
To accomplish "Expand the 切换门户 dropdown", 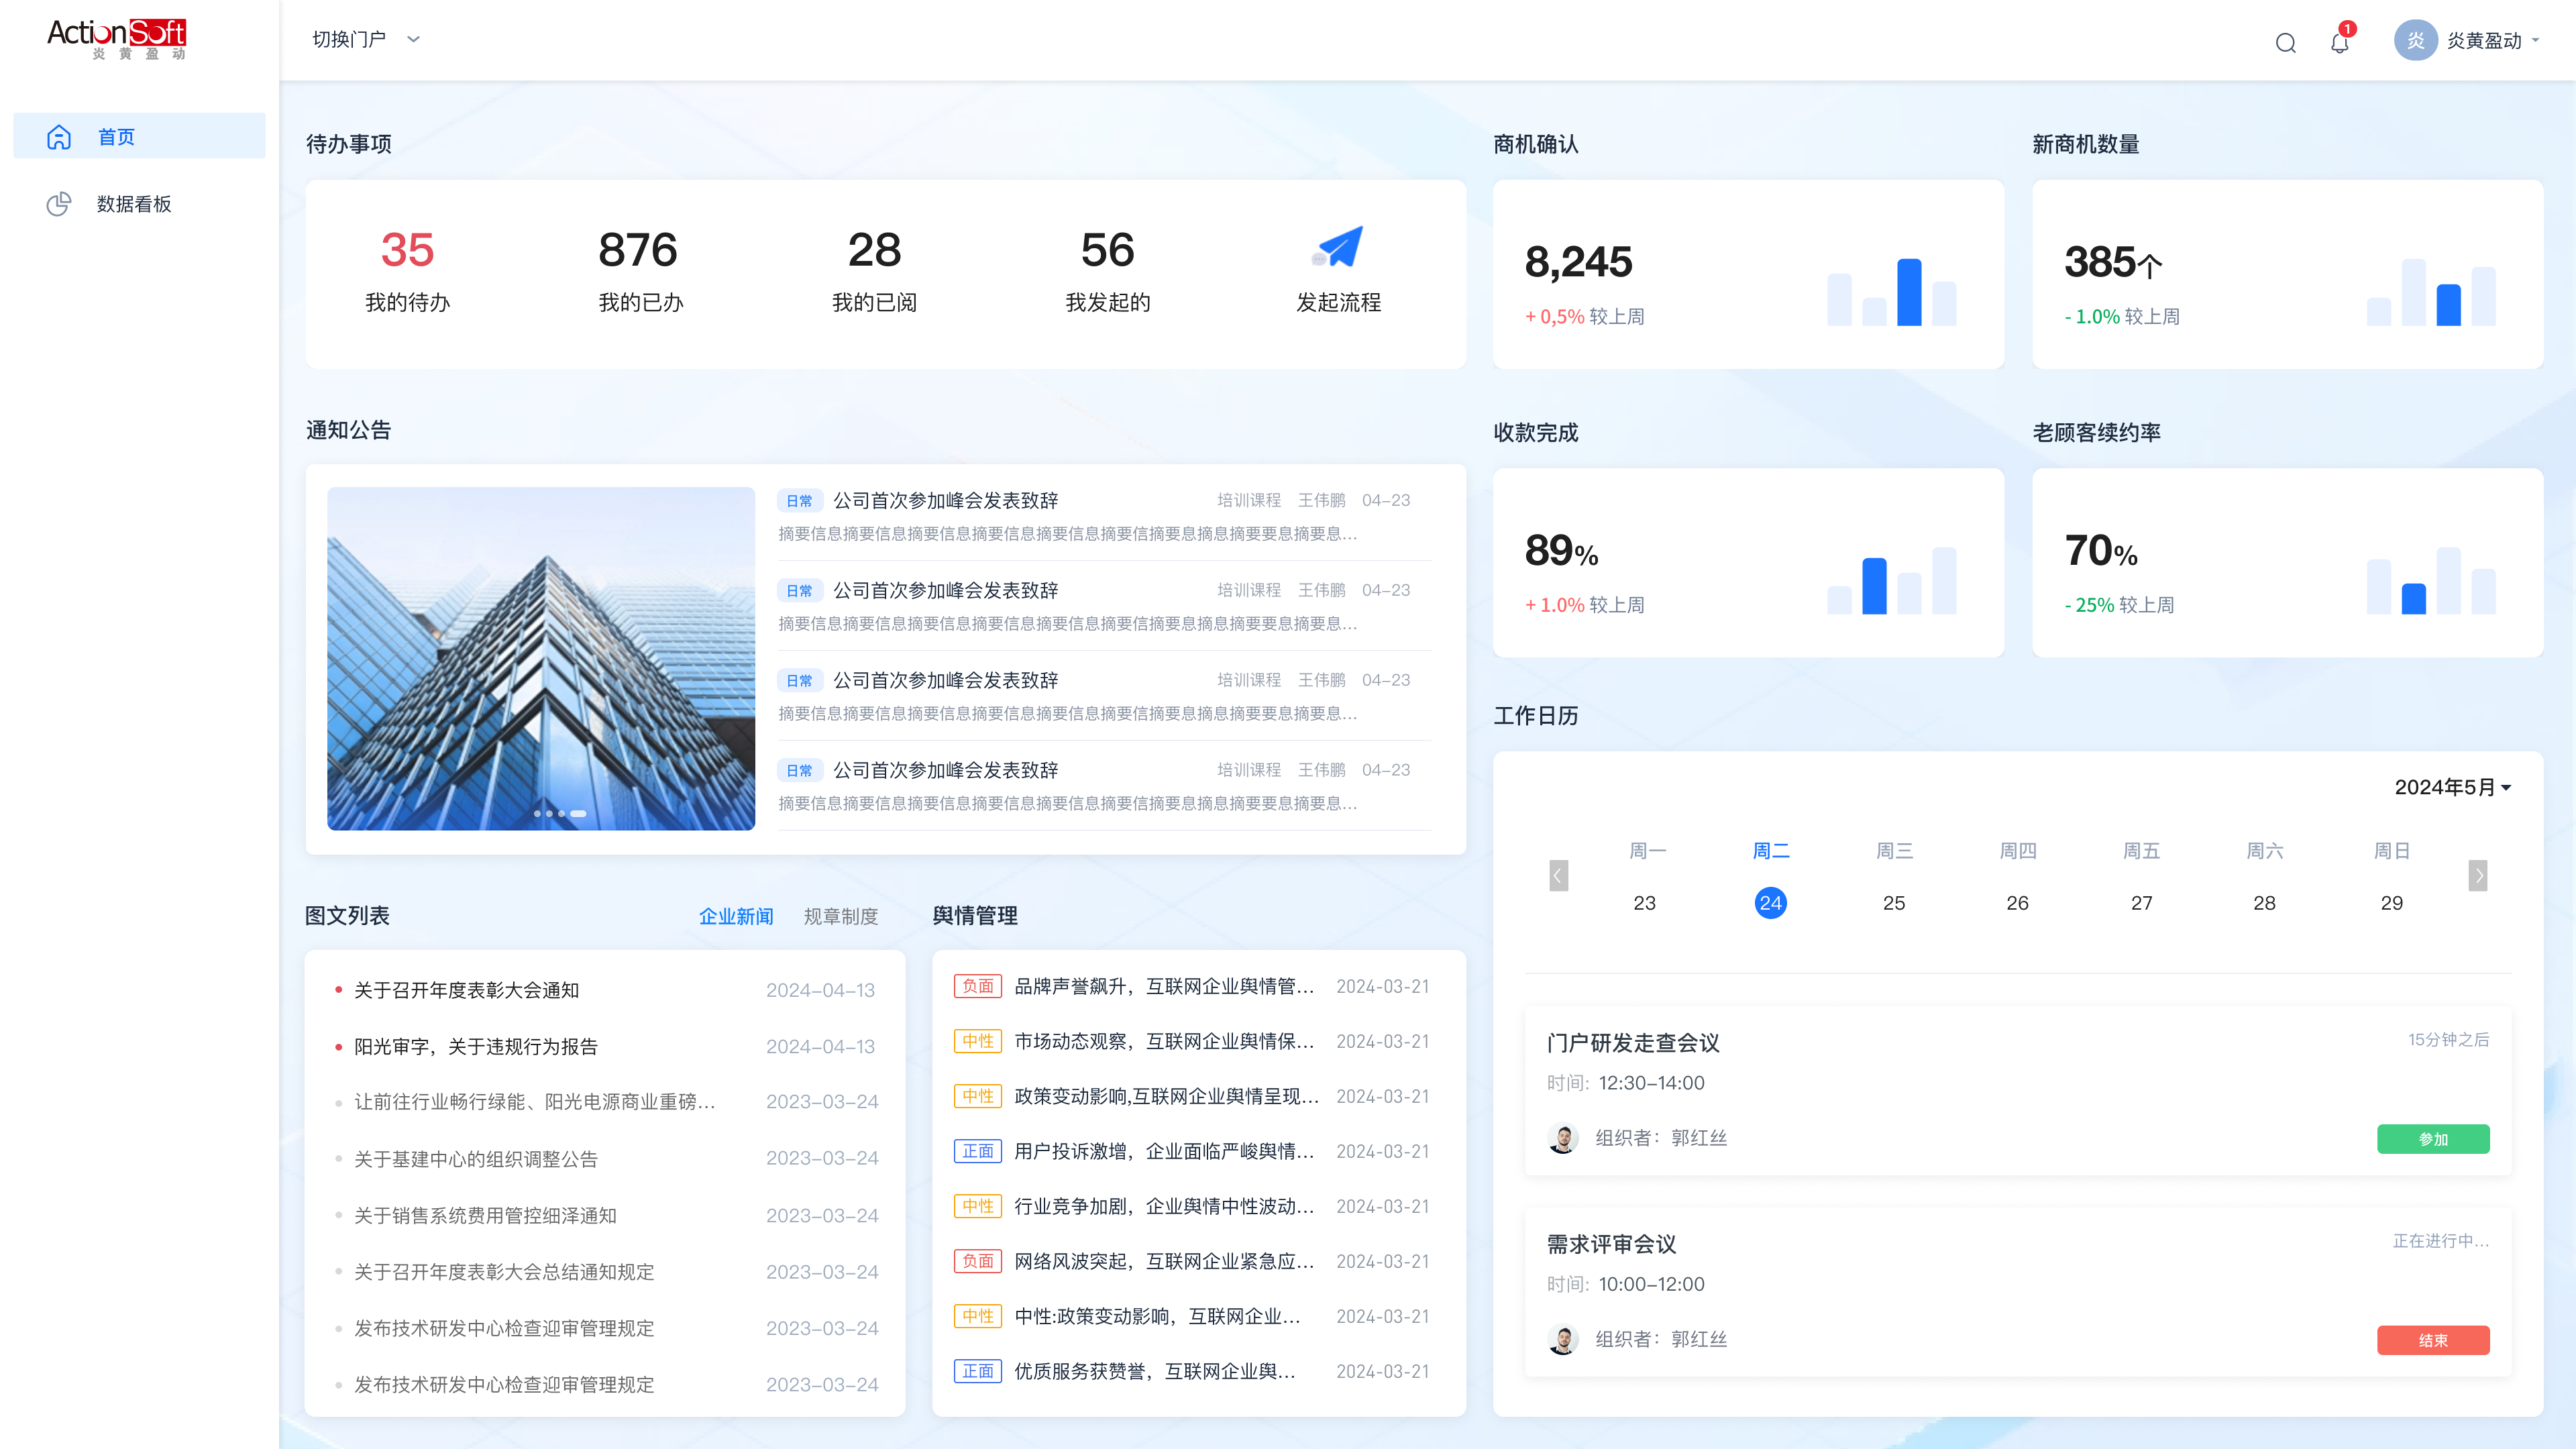I will 365,40.
